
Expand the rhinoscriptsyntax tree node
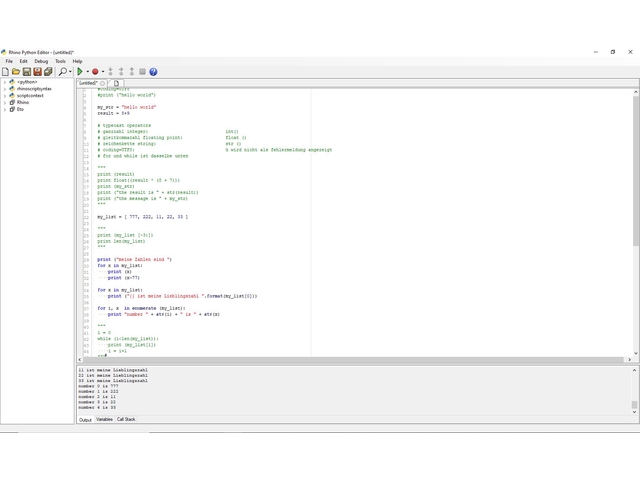coord(5,89)
